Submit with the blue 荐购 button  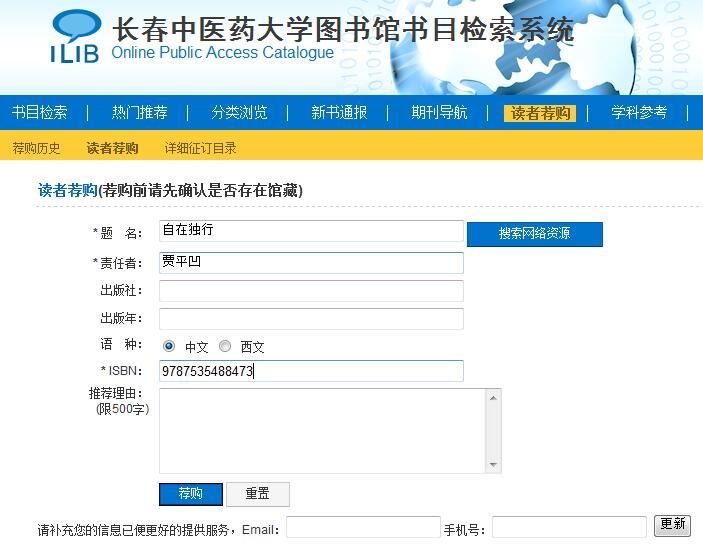click(191, 494)
